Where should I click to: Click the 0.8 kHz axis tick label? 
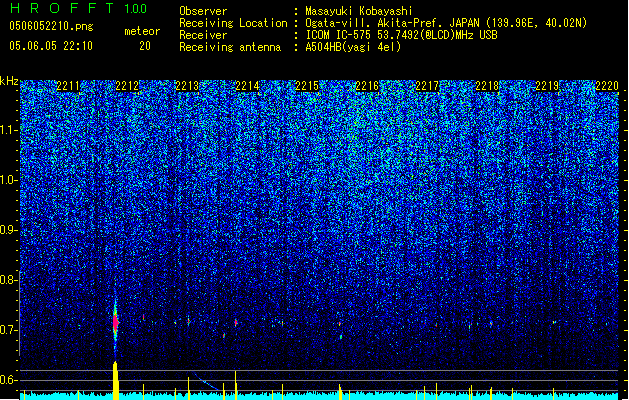[9, 280]
